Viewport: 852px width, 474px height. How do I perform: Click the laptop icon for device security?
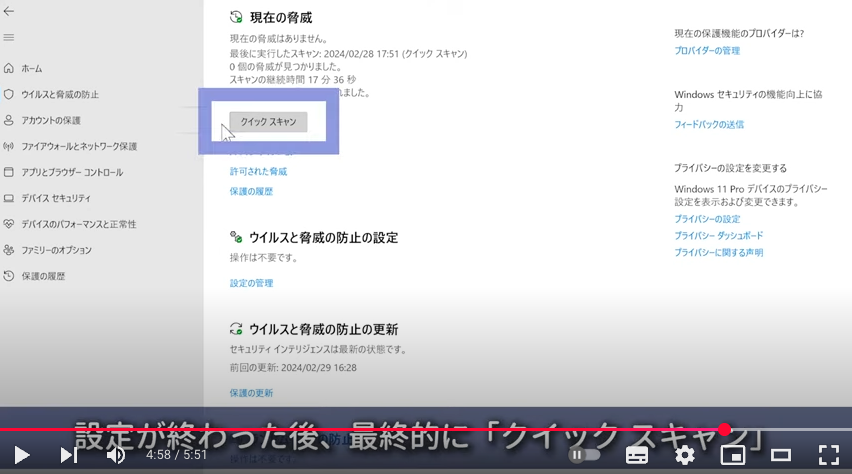pyautogui.click(x=9, y=198)
